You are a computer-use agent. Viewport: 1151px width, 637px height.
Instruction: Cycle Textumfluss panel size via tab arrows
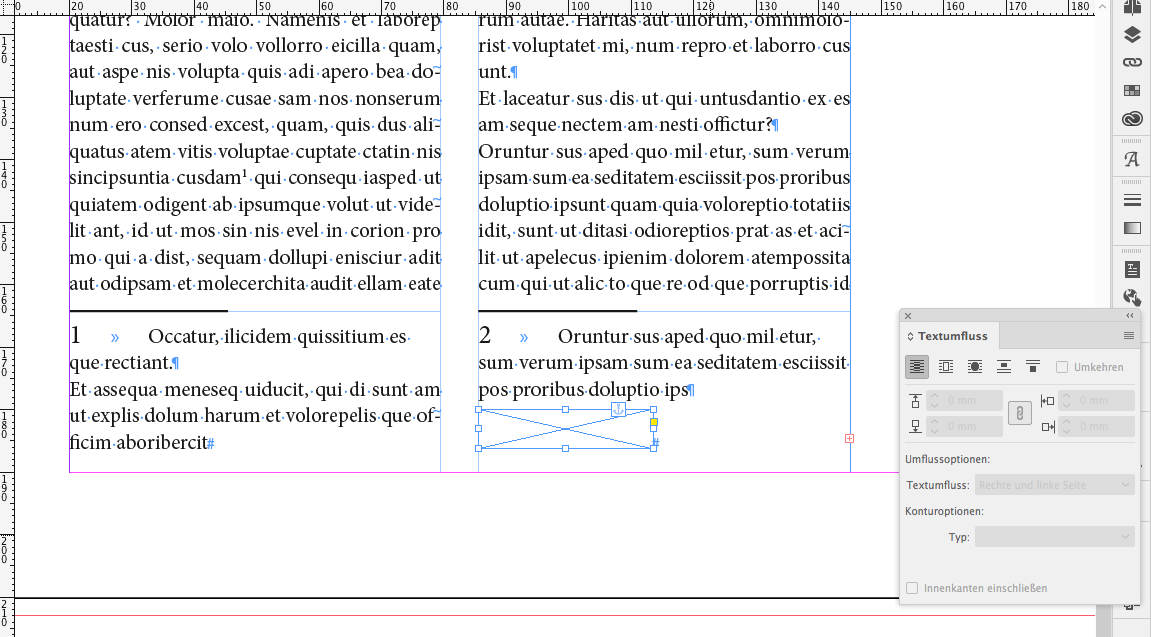pos(910,336)
